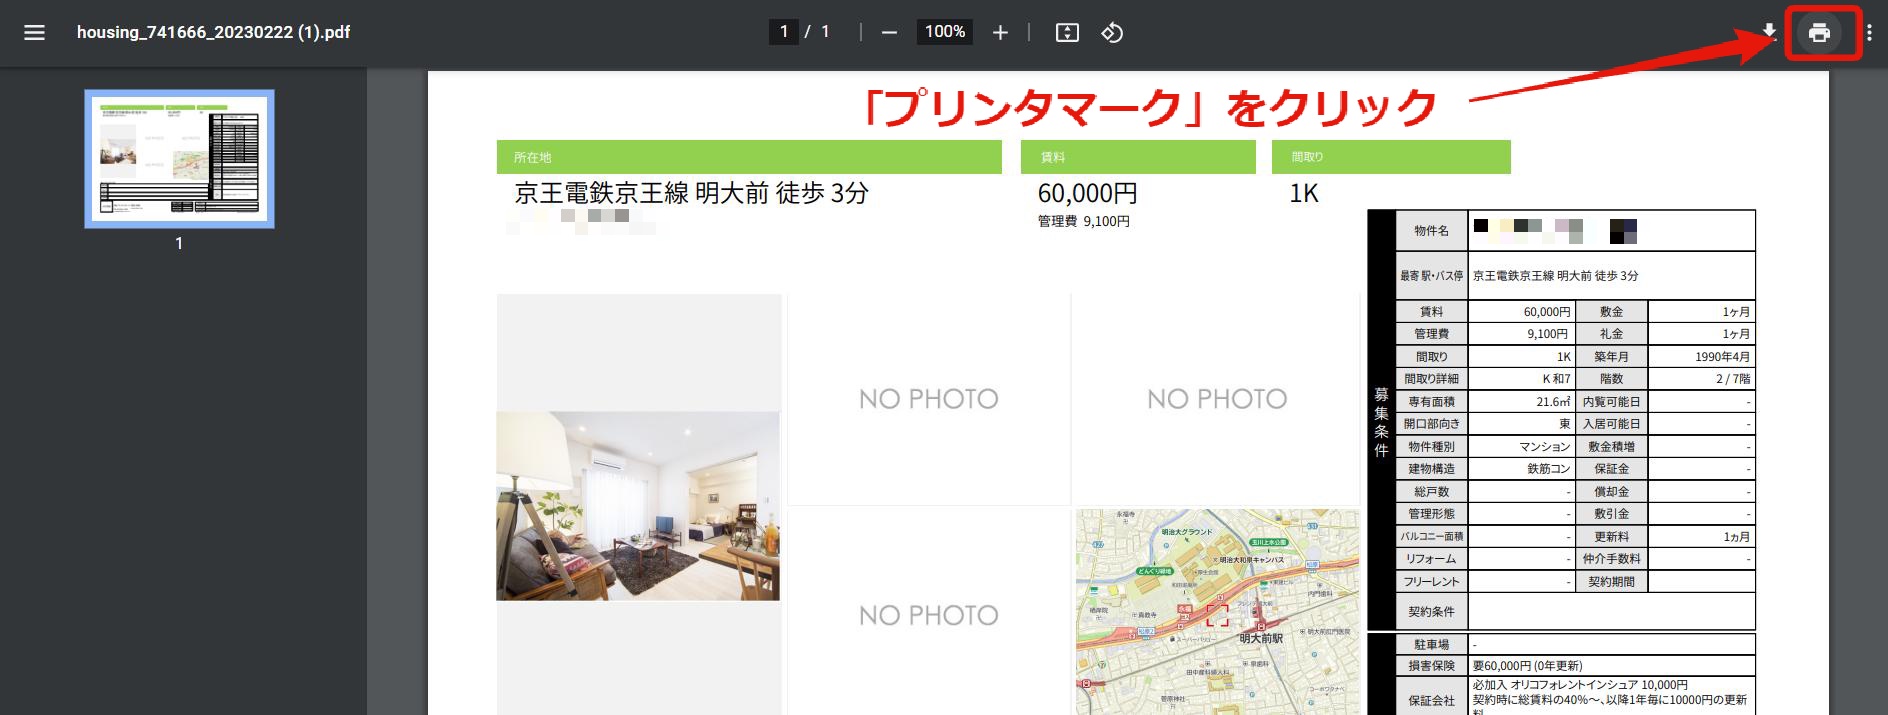Click the 仲介手数料 label

(x=1611, y=559)
